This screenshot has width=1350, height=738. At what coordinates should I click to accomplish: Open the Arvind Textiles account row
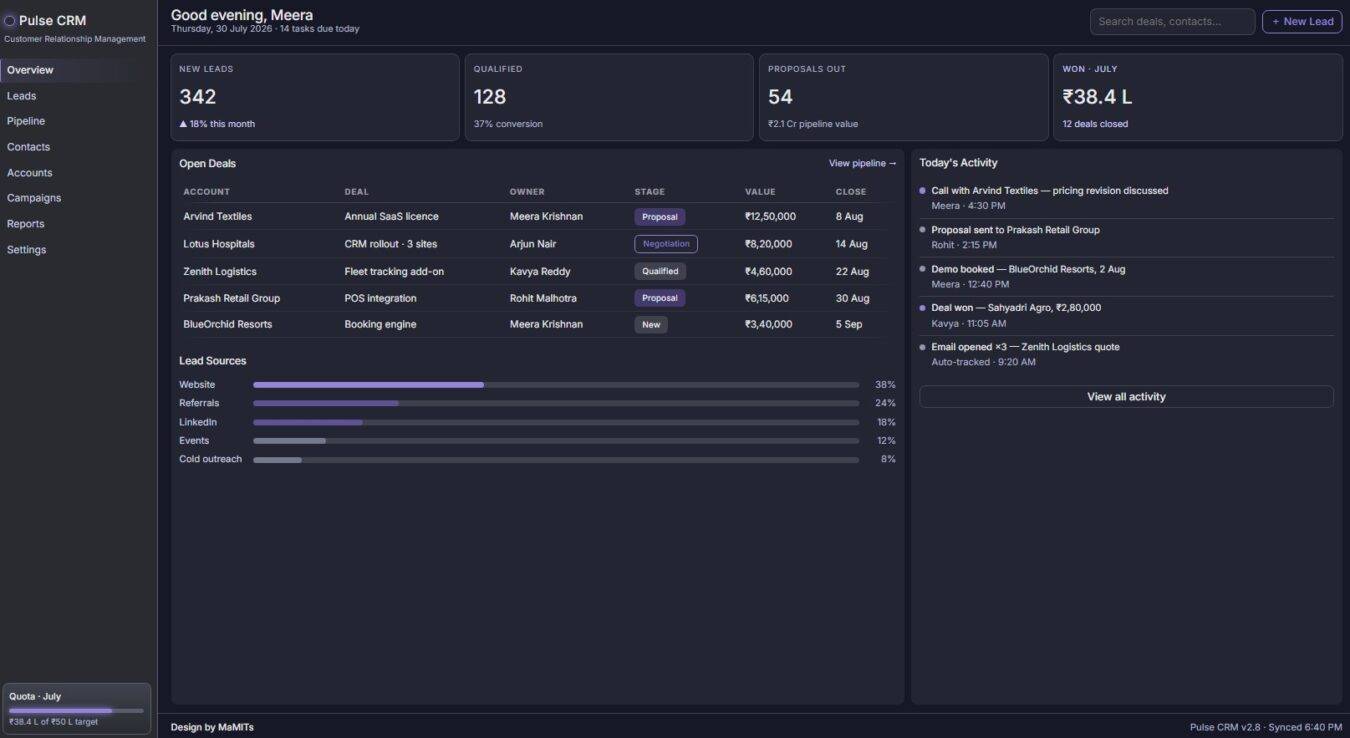click(536, 216)
